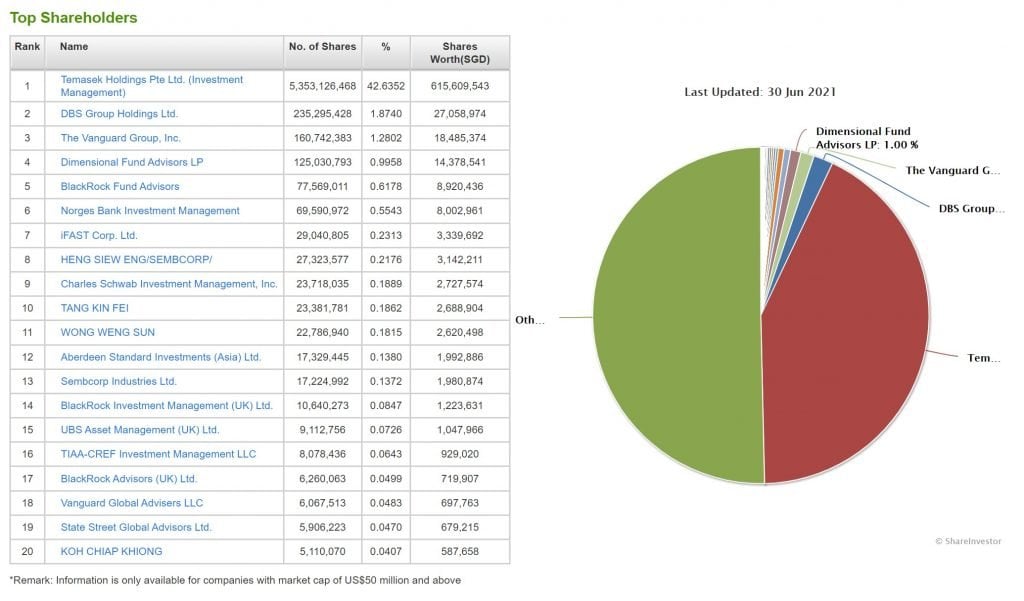Viewport: 1024px width, 601px height.
Task: Click The Vanguard Group, Inc. link
Action: [x=121, y=138]
